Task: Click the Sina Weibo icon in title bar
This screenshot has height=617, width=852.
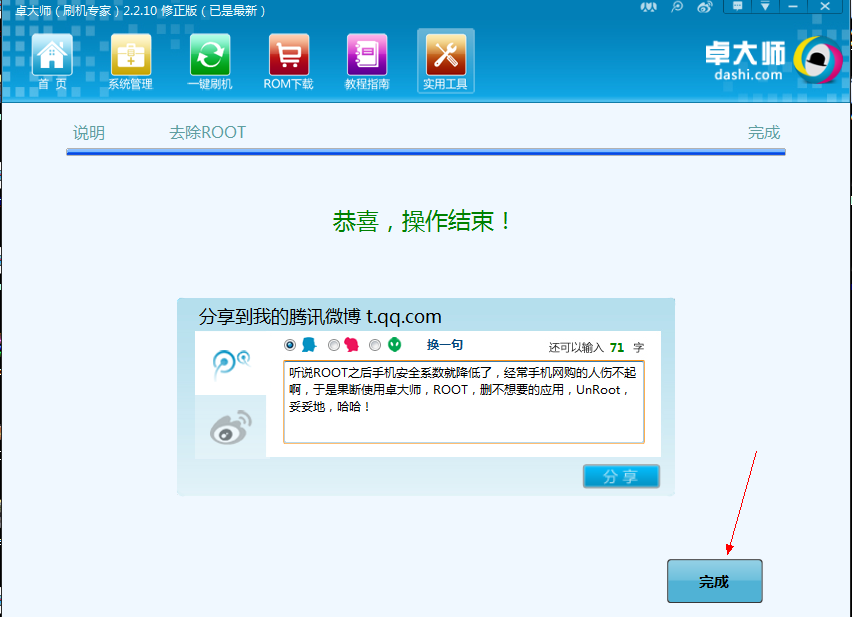Action: 705,7
